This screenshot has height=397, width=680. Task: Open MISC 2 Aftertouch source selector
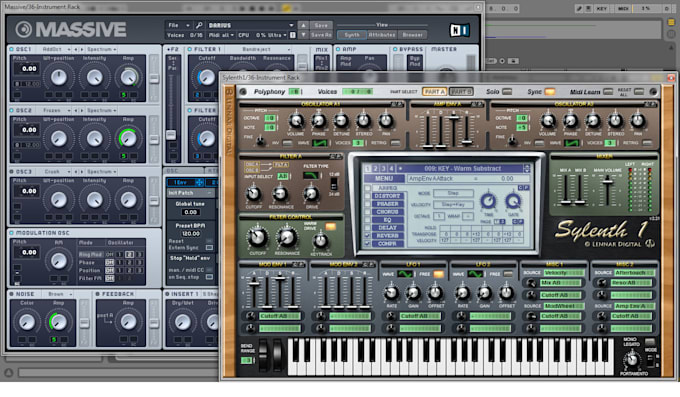634,273
